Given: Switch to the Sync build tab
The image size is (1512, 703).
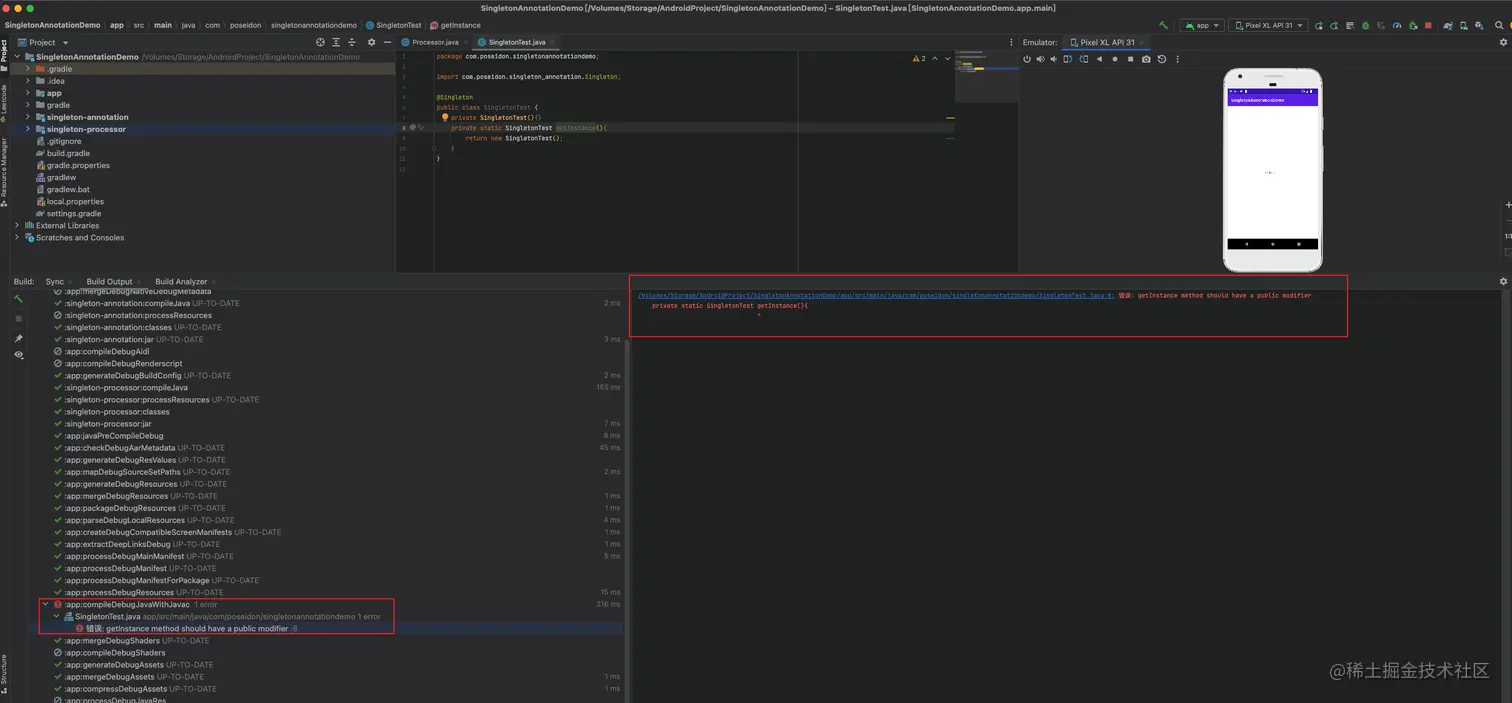Looking at the screenshot, I should 54,282.
